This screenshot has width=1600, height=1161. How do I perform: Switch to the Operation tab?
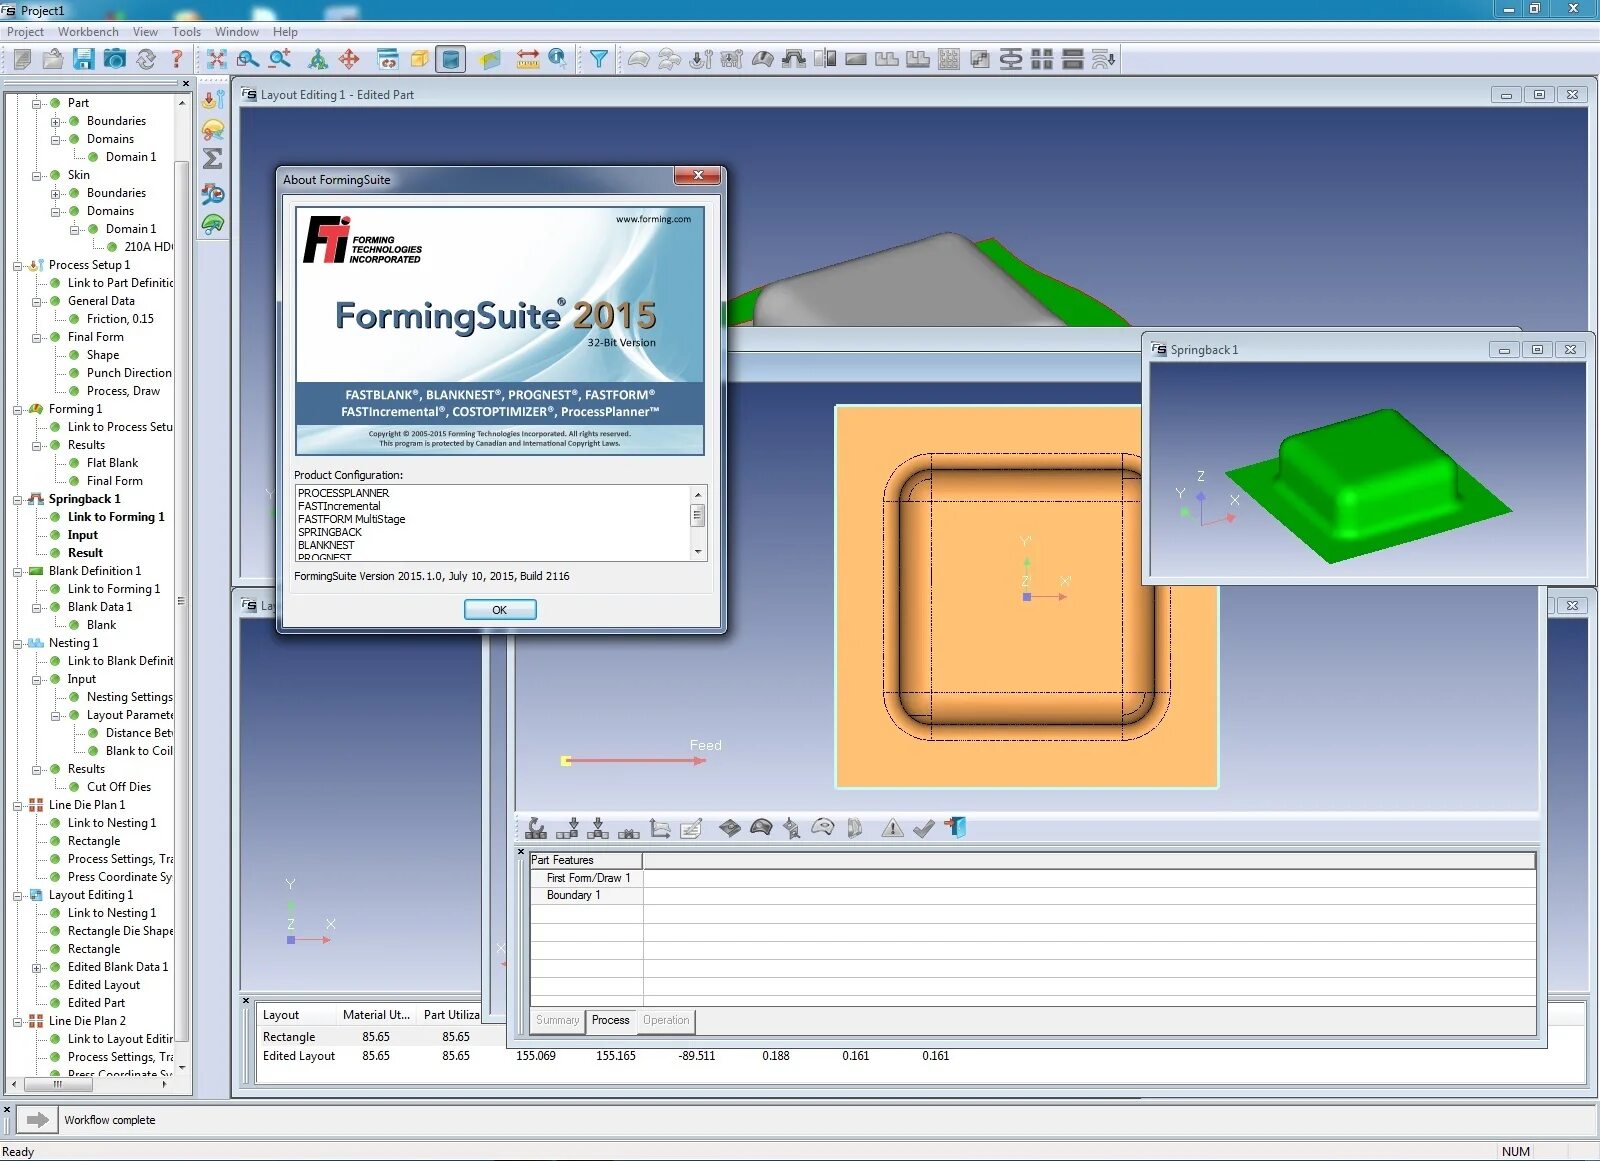[x=666, y=1020]
